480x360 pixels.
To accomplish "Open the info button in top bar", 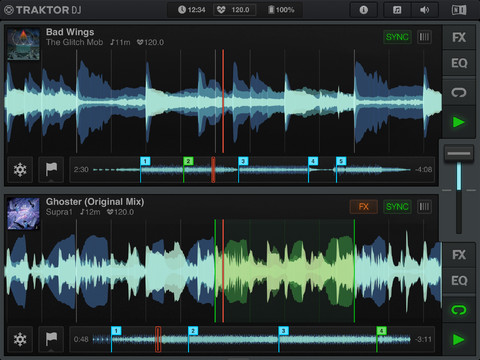I will 363,10.
